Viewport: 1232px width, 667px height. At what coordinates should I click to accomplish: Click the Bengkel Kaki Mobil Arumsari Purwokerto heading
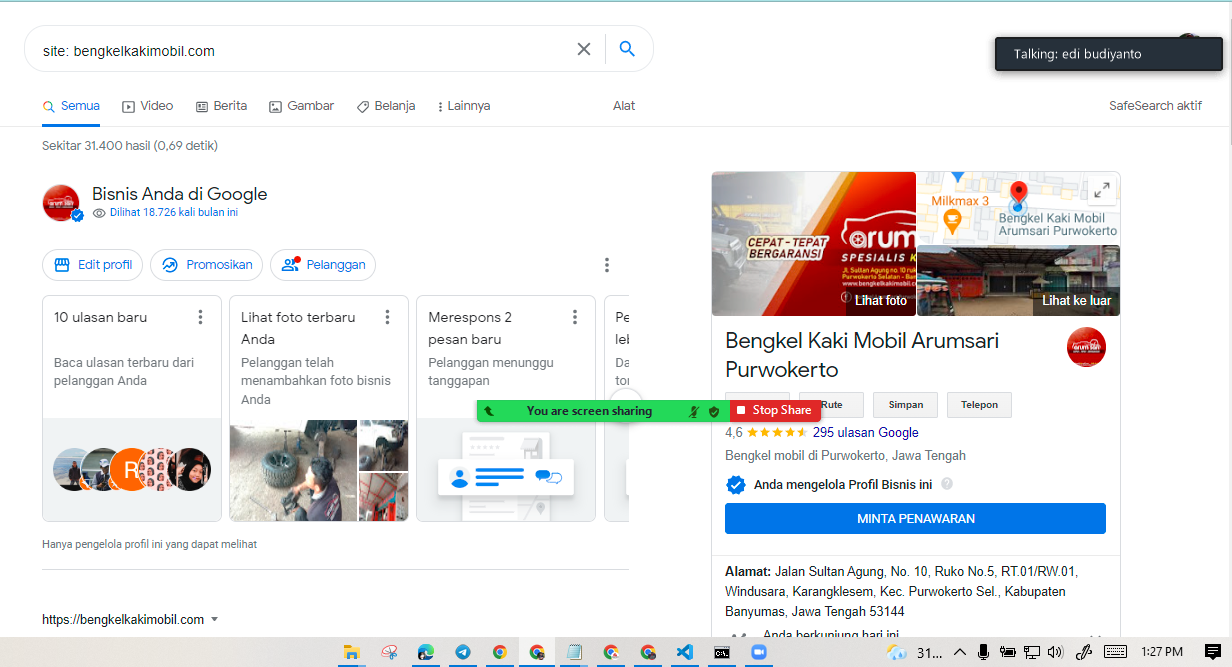pyautogui.click(x=862, y=355)
